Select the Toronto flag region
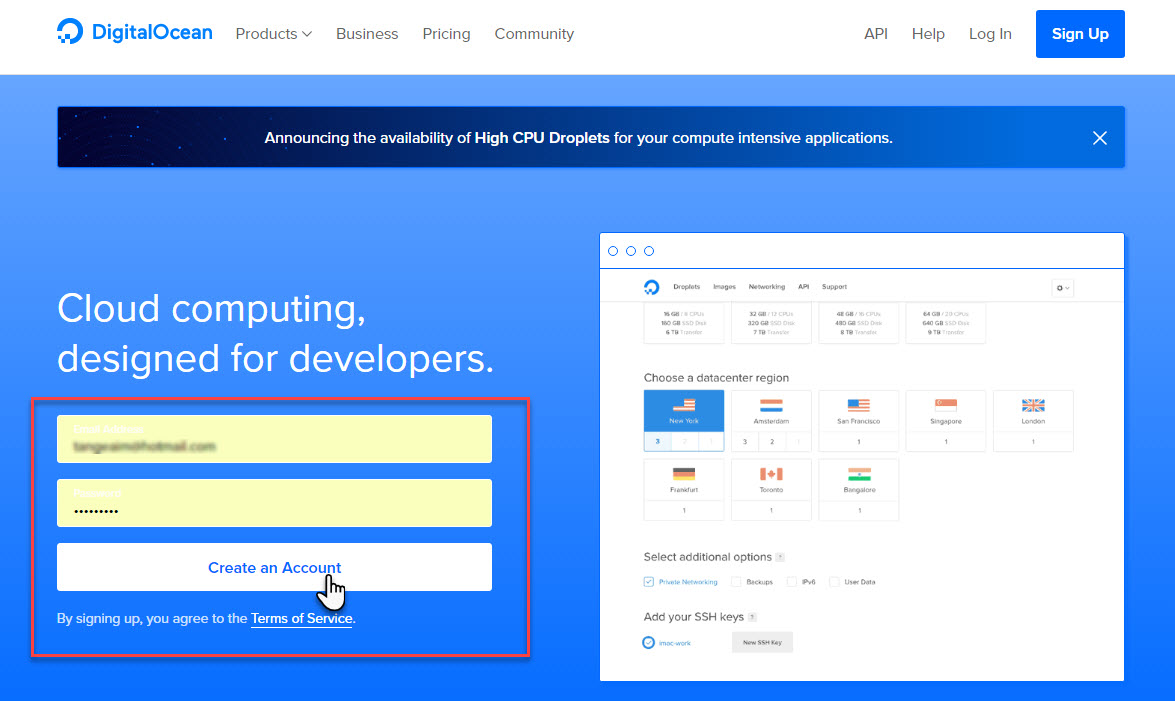Image resolution: width=1175 pixels, height=701 pixels. tap(771, 490)
